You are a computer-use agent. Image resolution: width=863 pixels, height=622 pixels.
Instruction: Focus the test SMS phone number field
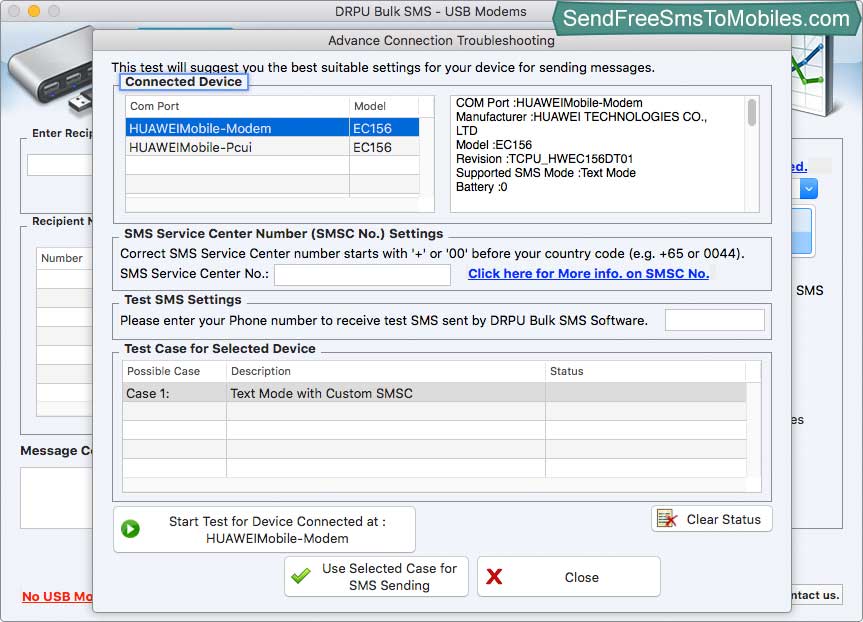714,320
